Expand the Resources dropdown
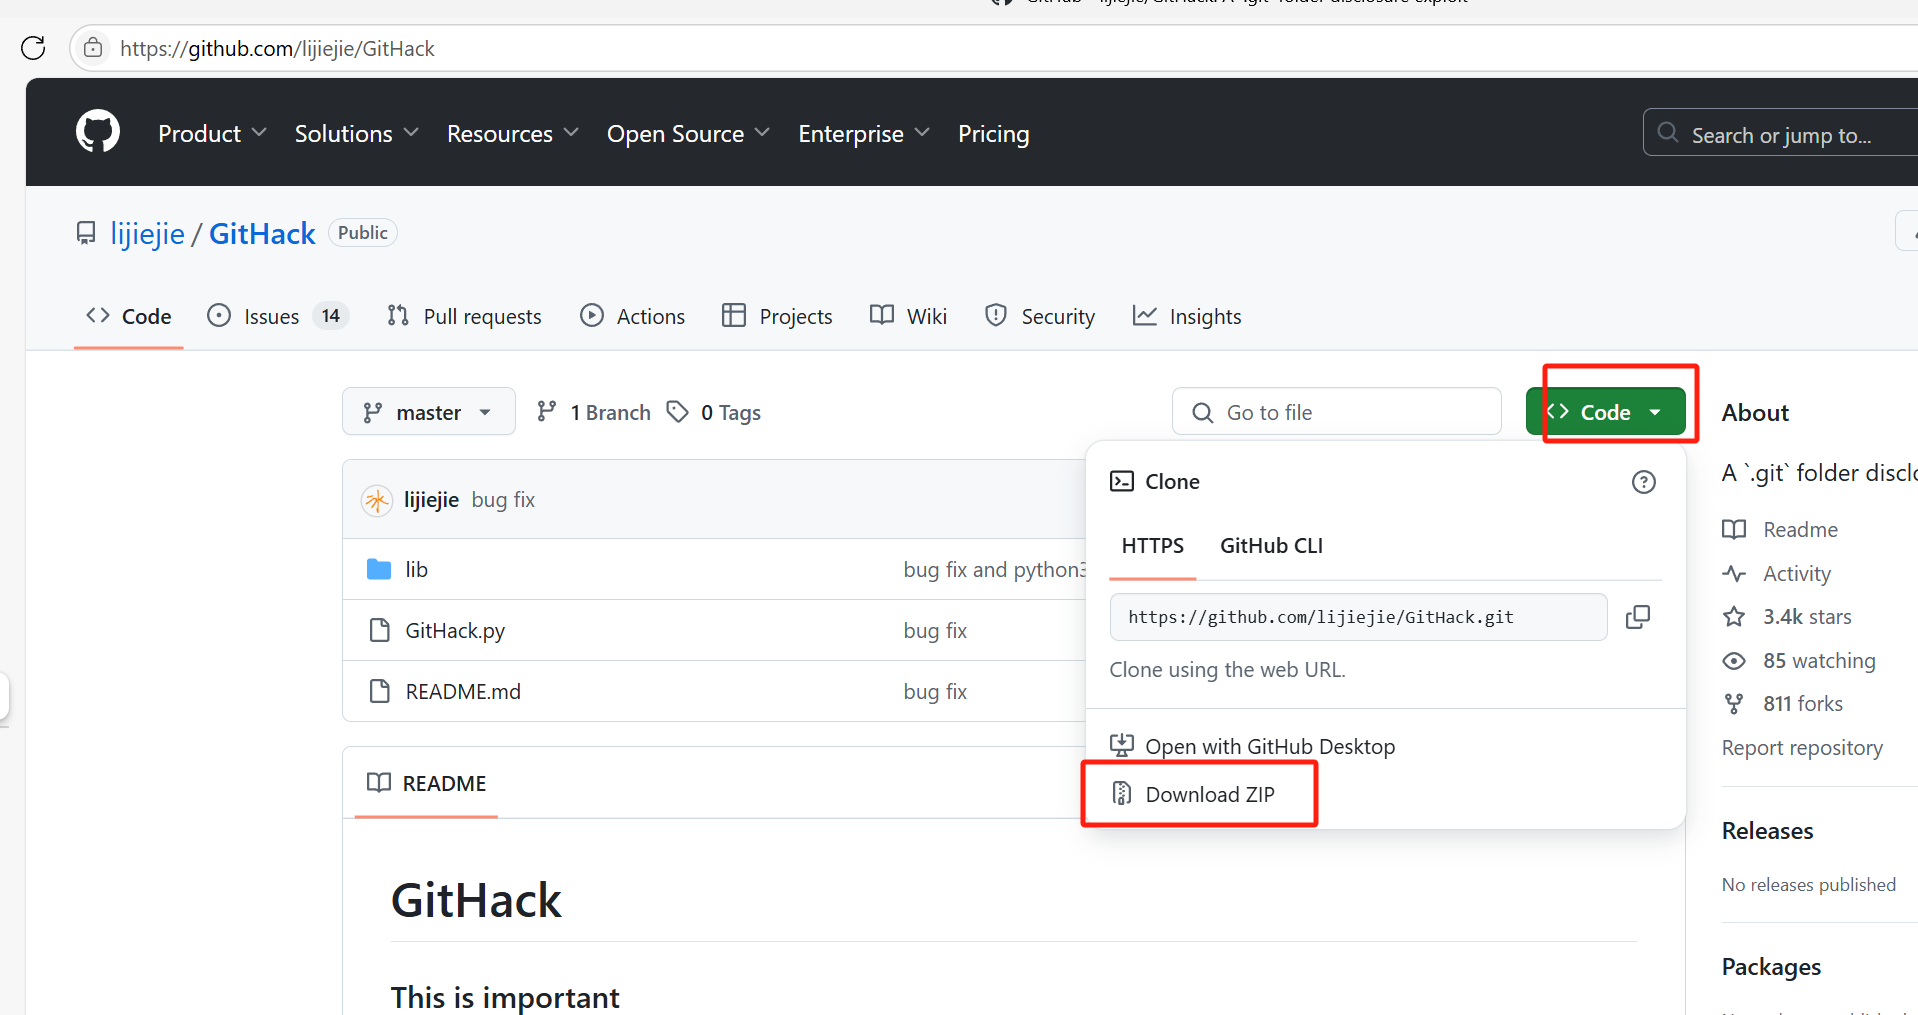 (513, 133)
